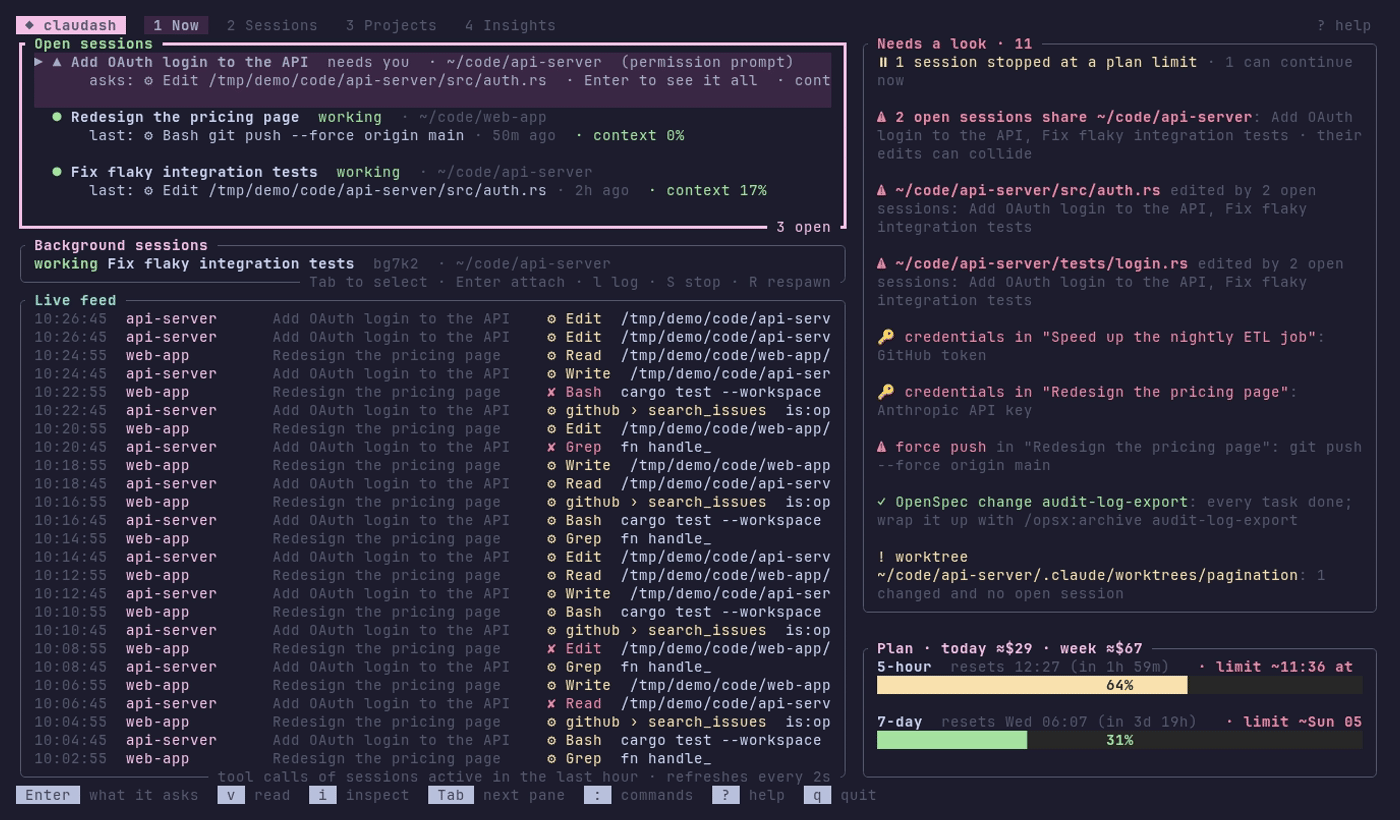Click the Tab next pane shortcut in the footer
1400x820 pixels.
(x=497, y=795)
